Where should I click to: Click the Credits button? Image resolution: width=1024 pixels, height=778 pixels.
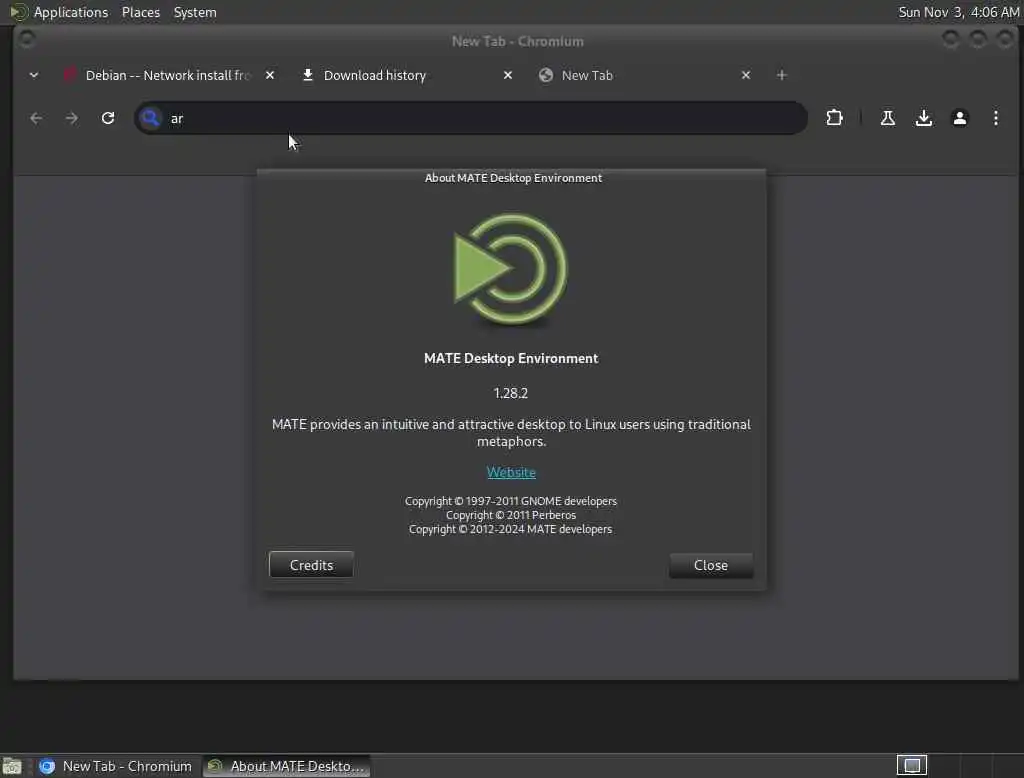(x=311, y=565)
